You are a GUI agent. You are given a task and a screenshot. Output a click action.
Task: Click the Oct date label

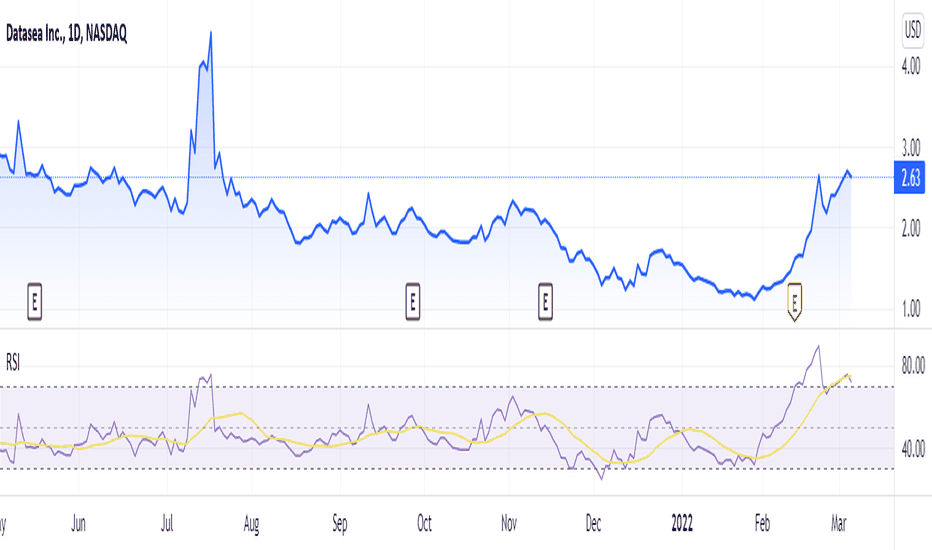coord(424,523)
